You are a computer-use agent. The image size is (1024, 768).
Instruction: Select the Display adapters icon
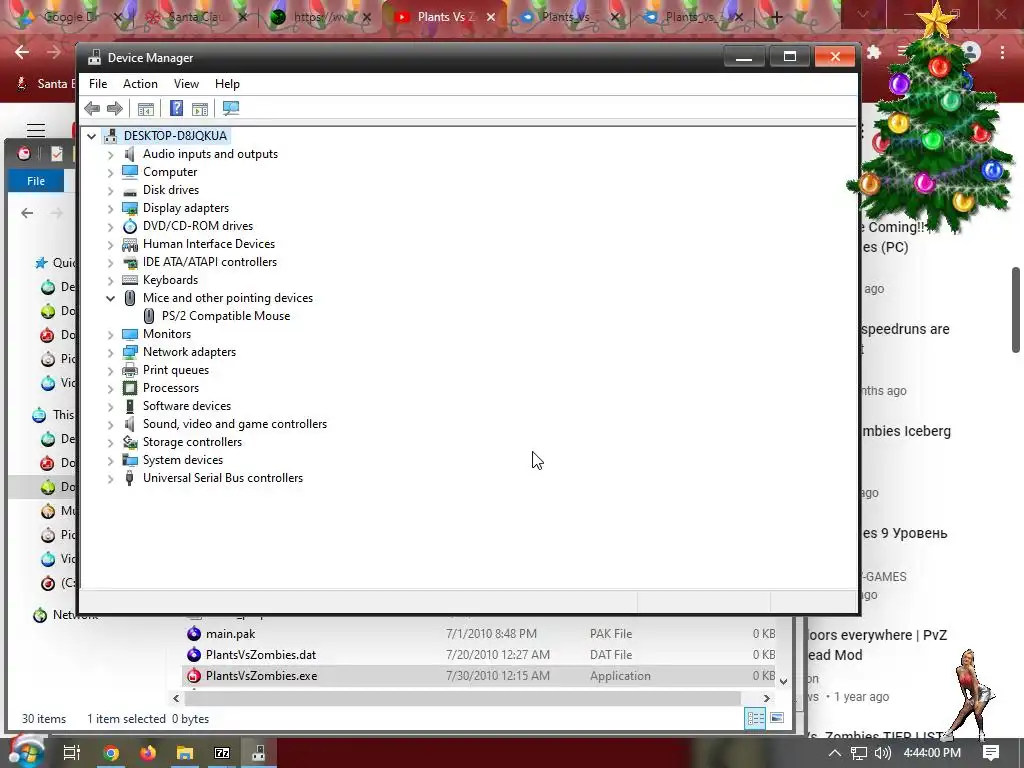[x=130, y=208]
